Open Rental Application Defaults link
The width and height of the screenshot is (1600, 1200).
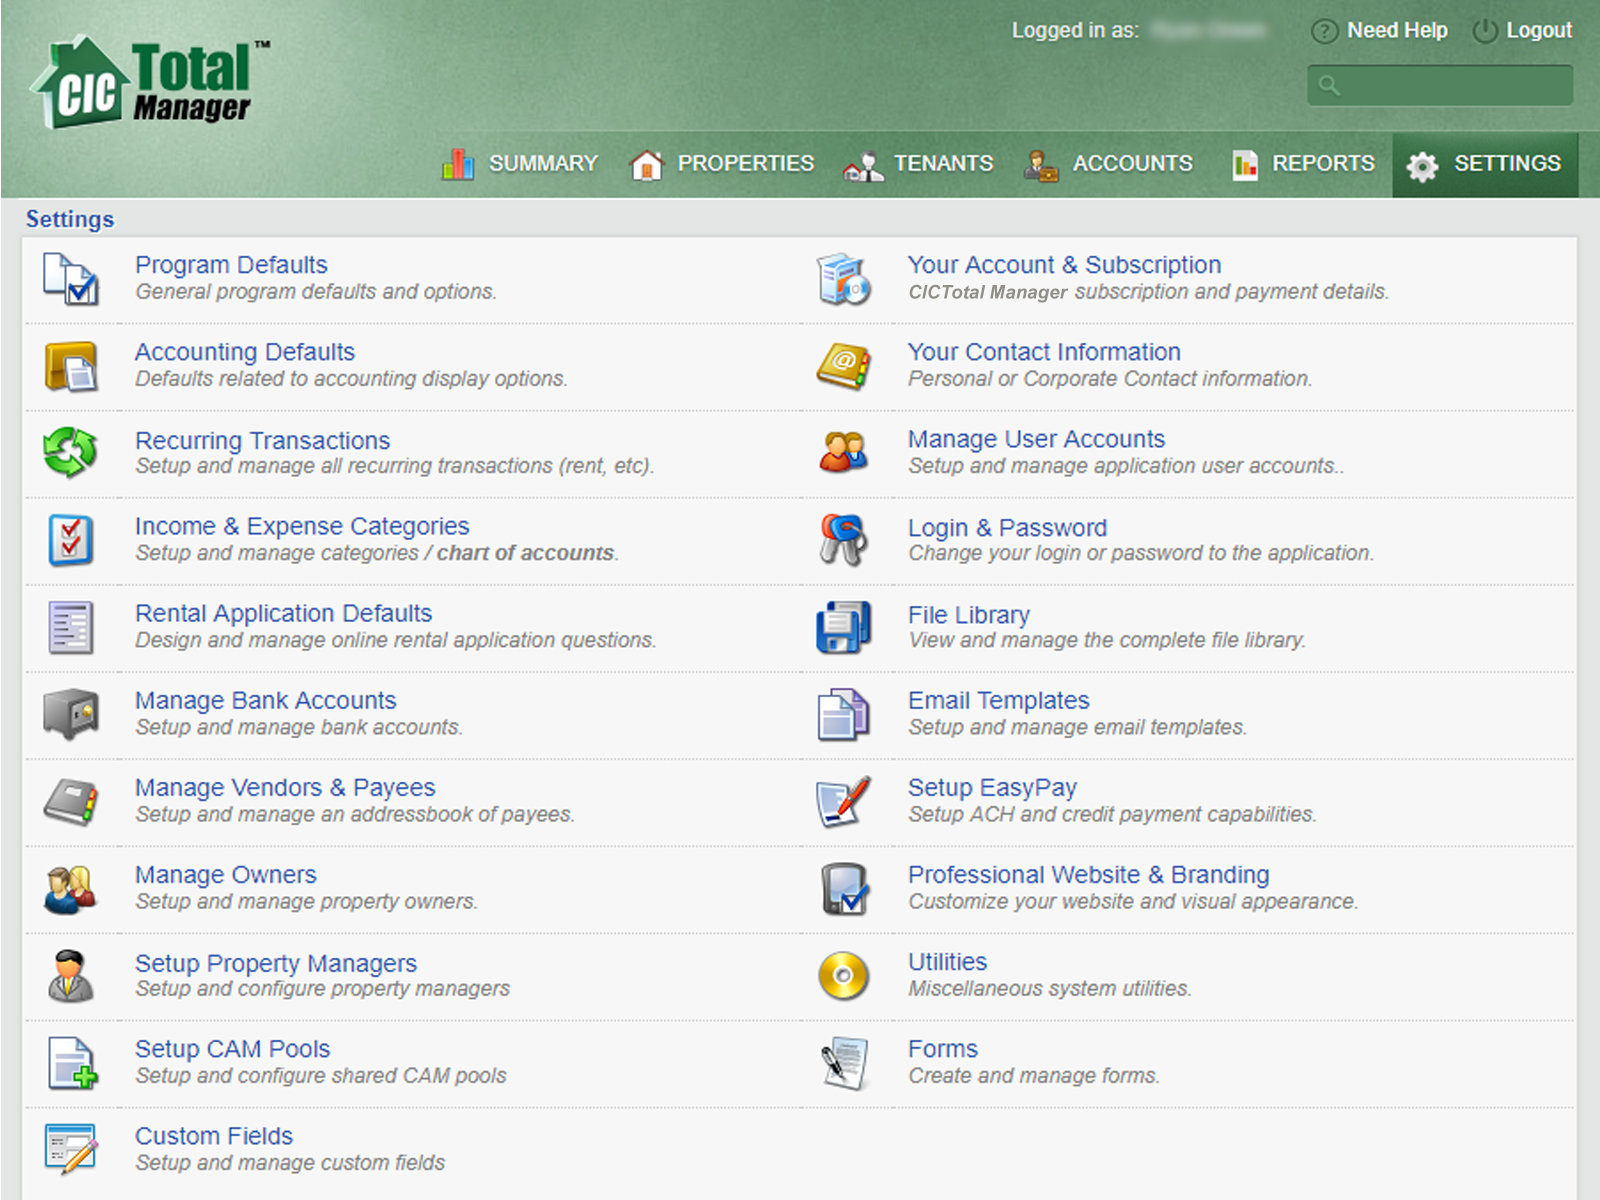pos(284,613)
